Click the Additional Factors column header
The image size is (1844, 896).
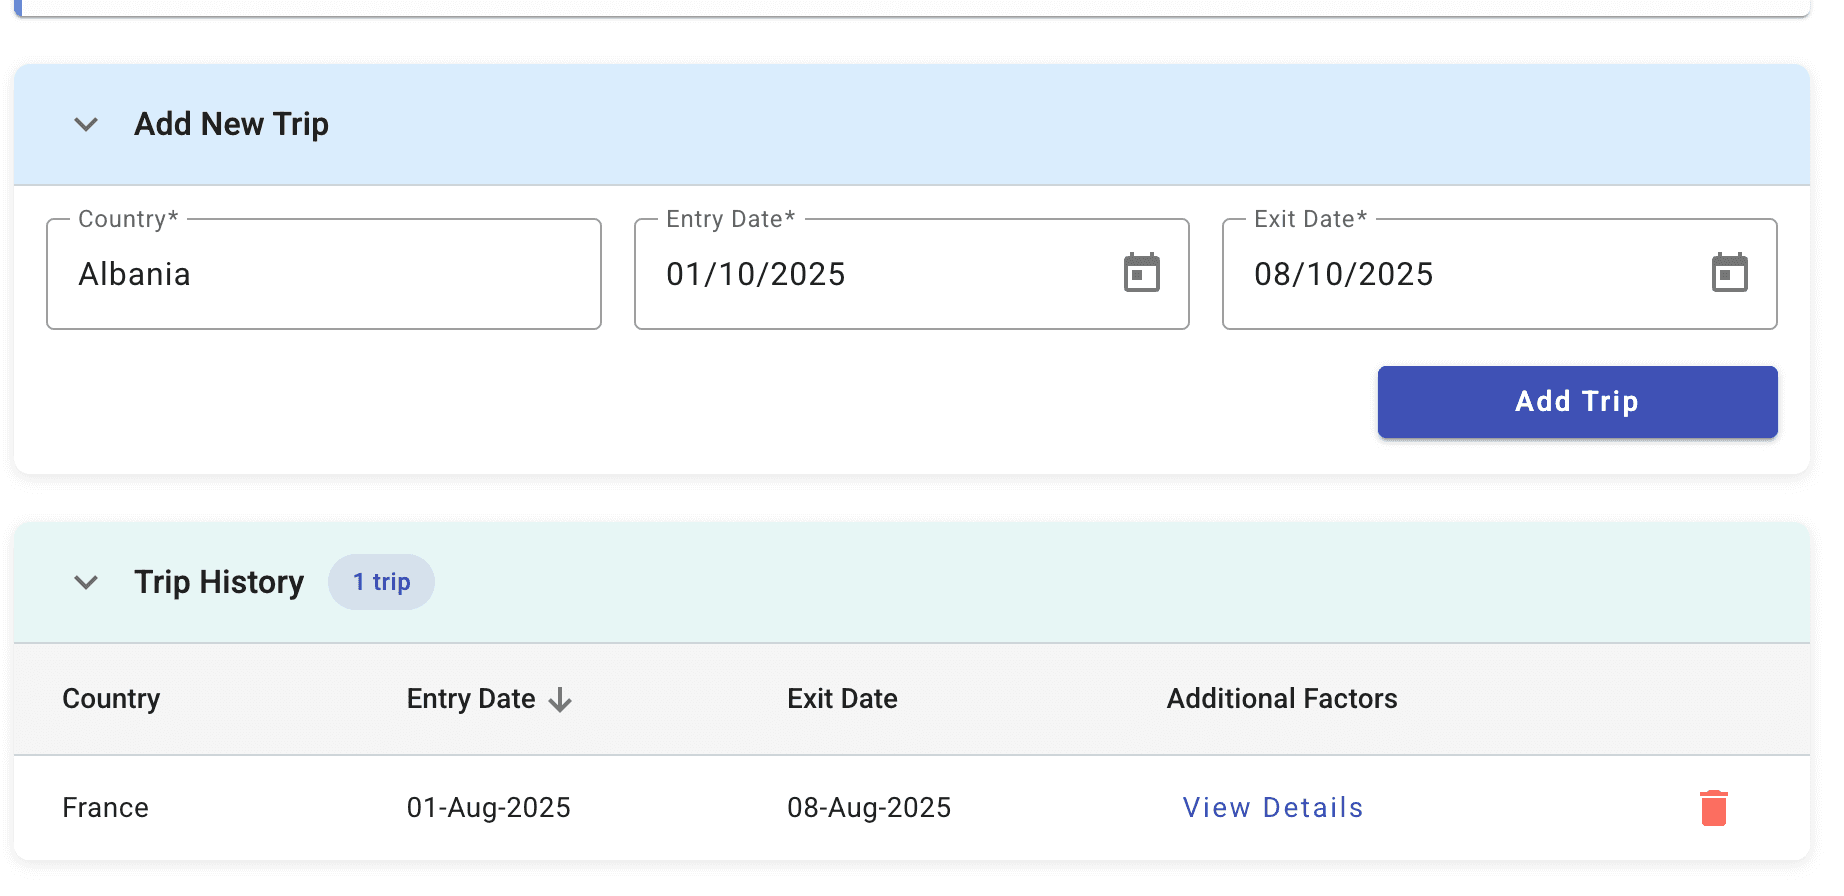point(1281,699)
